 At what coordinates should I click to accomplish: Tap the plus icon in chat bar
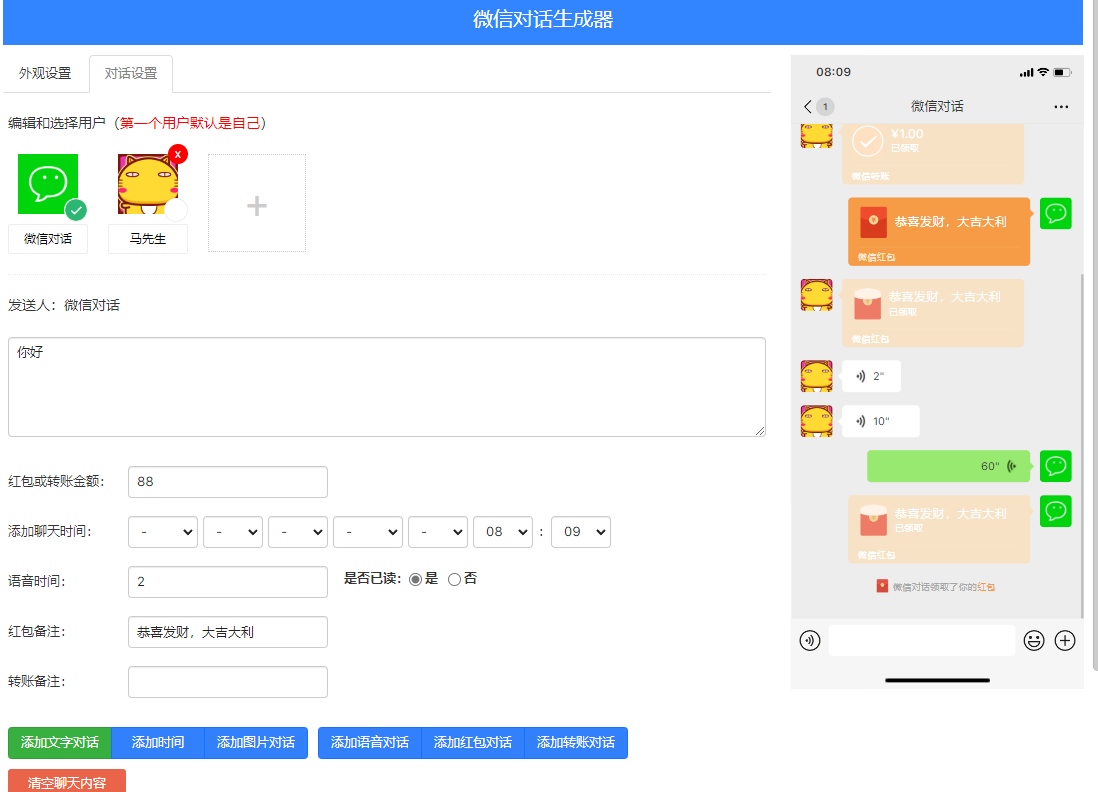click(x=1065, y=640)
